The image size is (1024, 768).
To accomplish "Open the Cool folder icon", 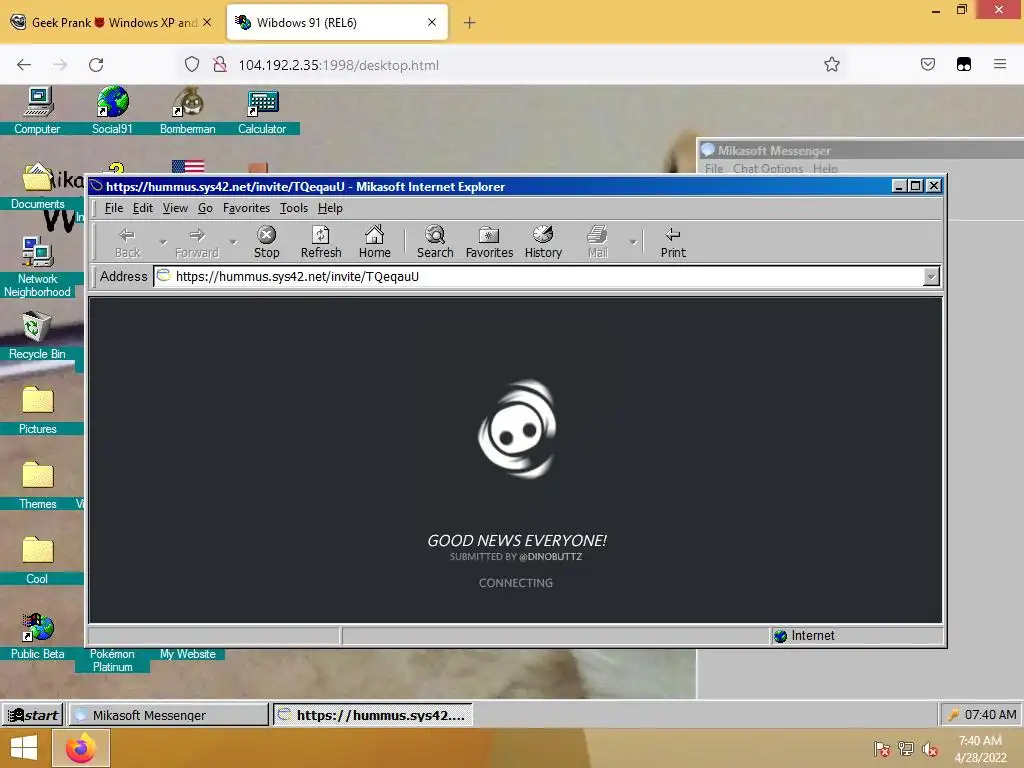I will pyautogui.click(x=37, y=560).
